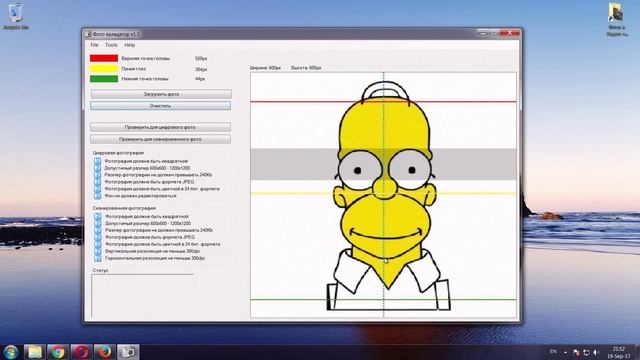Screen dimensions: 640x360
Task: Click the green bottom-of-head color swatch
Action: coord(104,79)
